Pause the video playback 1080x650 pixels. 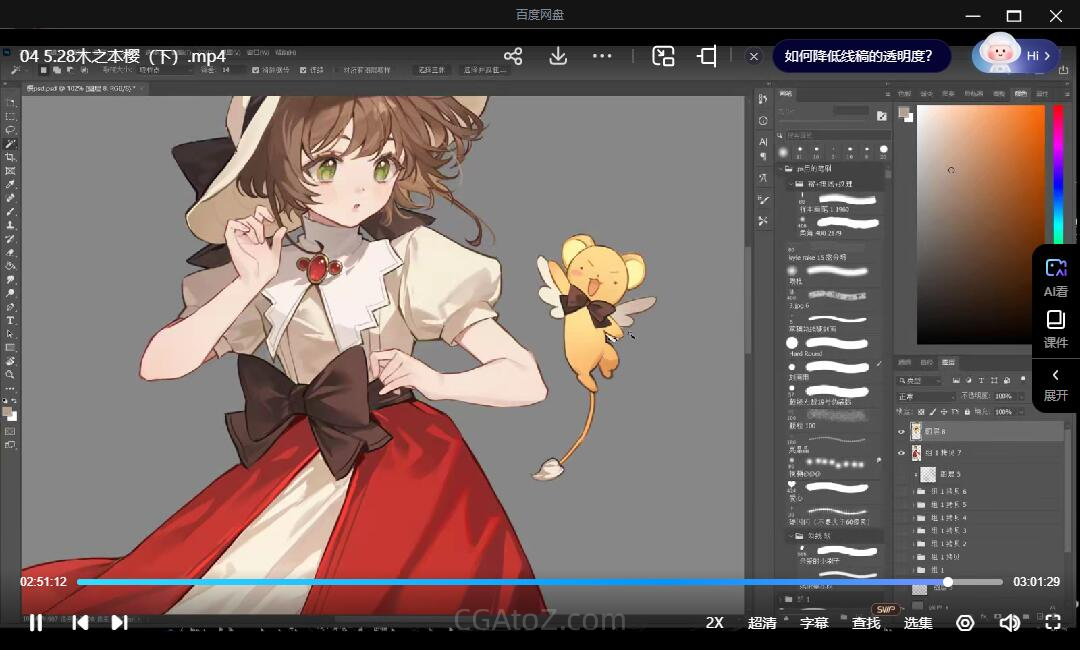click(35, 622)
